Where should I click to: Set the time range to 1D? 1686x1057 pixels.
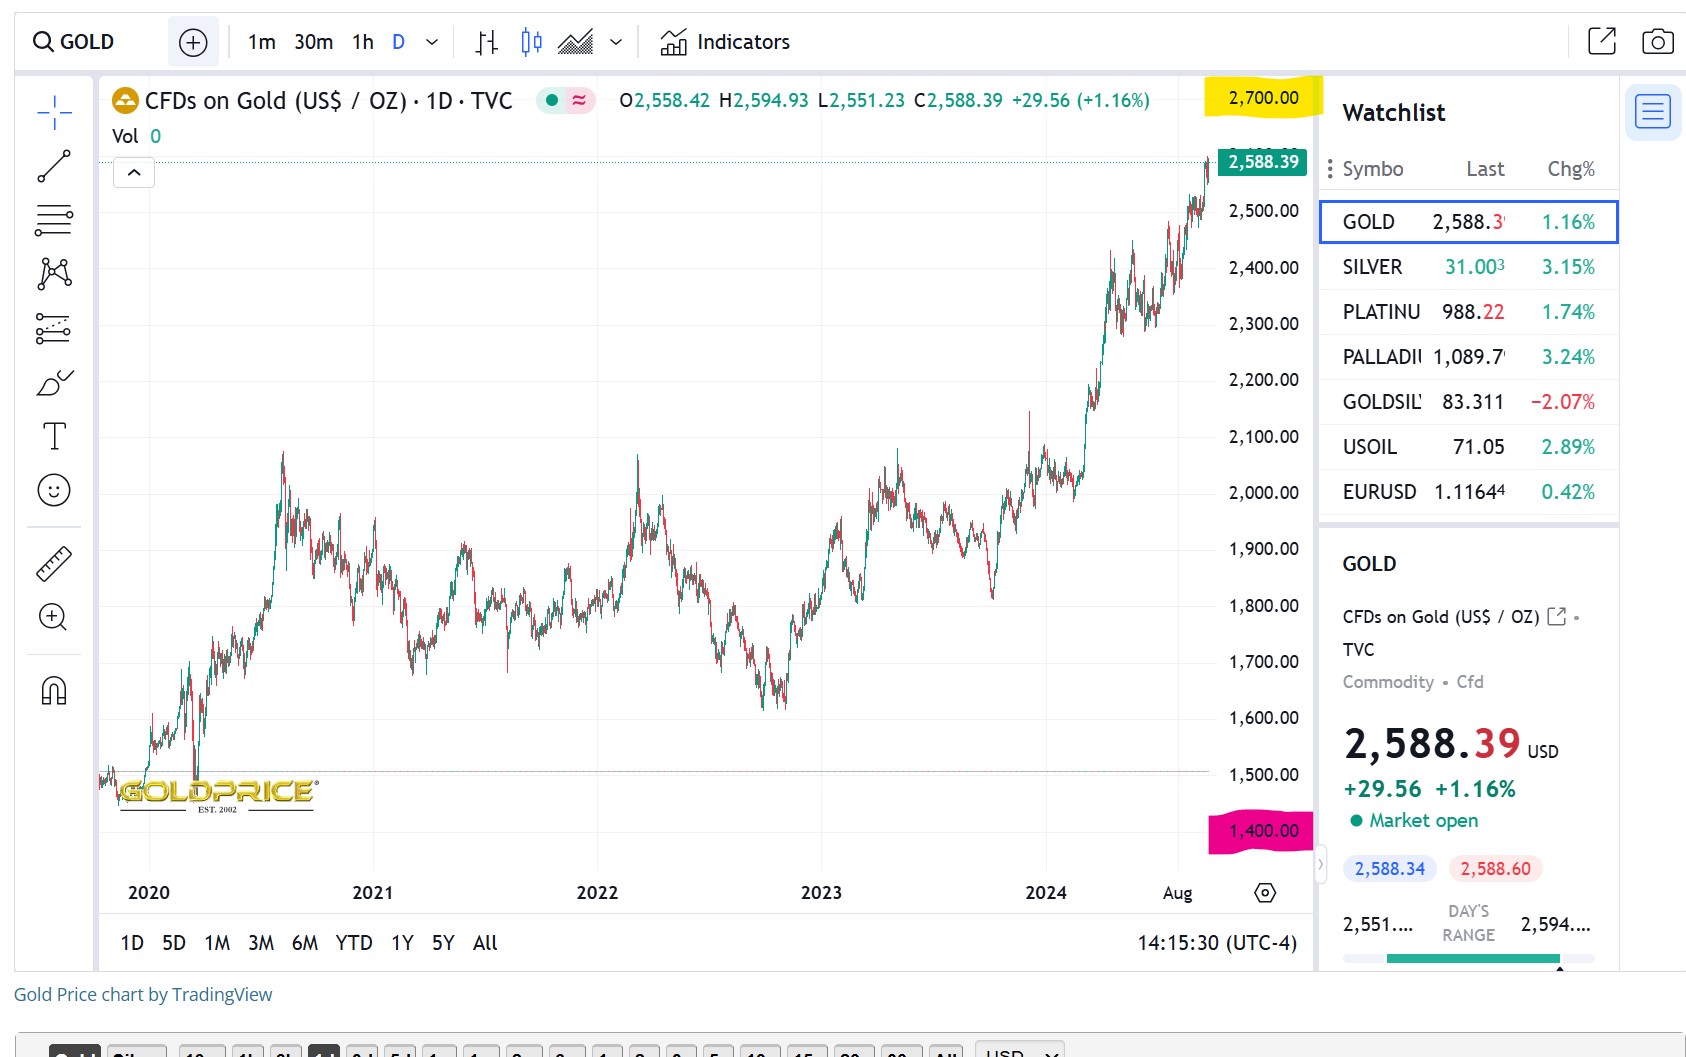pyautogui.click(x=132, y=943)
